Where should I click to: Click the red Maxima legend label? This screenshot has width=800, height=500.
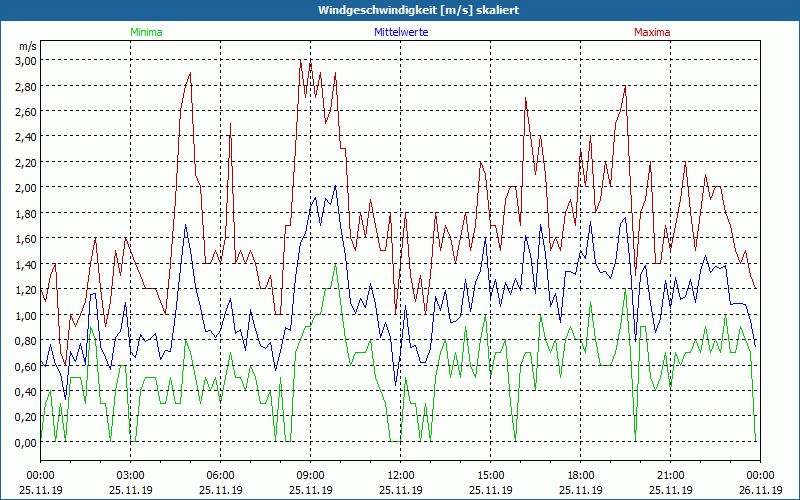(x=652, y=32)
